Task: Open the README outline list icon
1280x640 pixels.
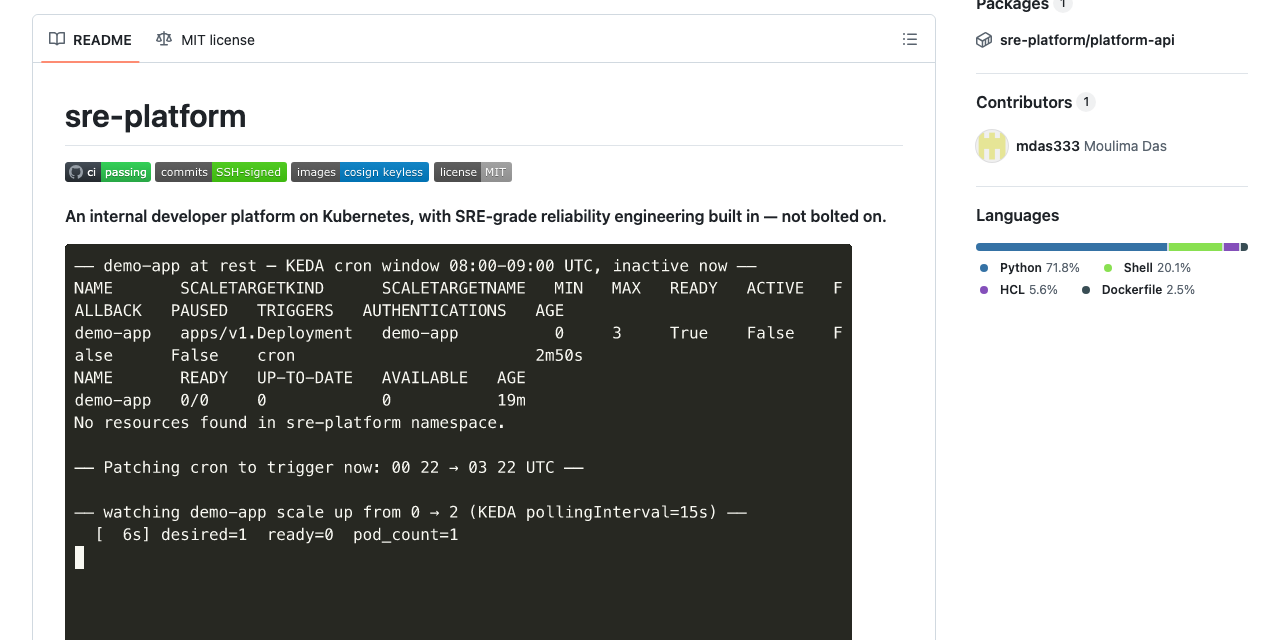Action: click(x=909, y=40)
